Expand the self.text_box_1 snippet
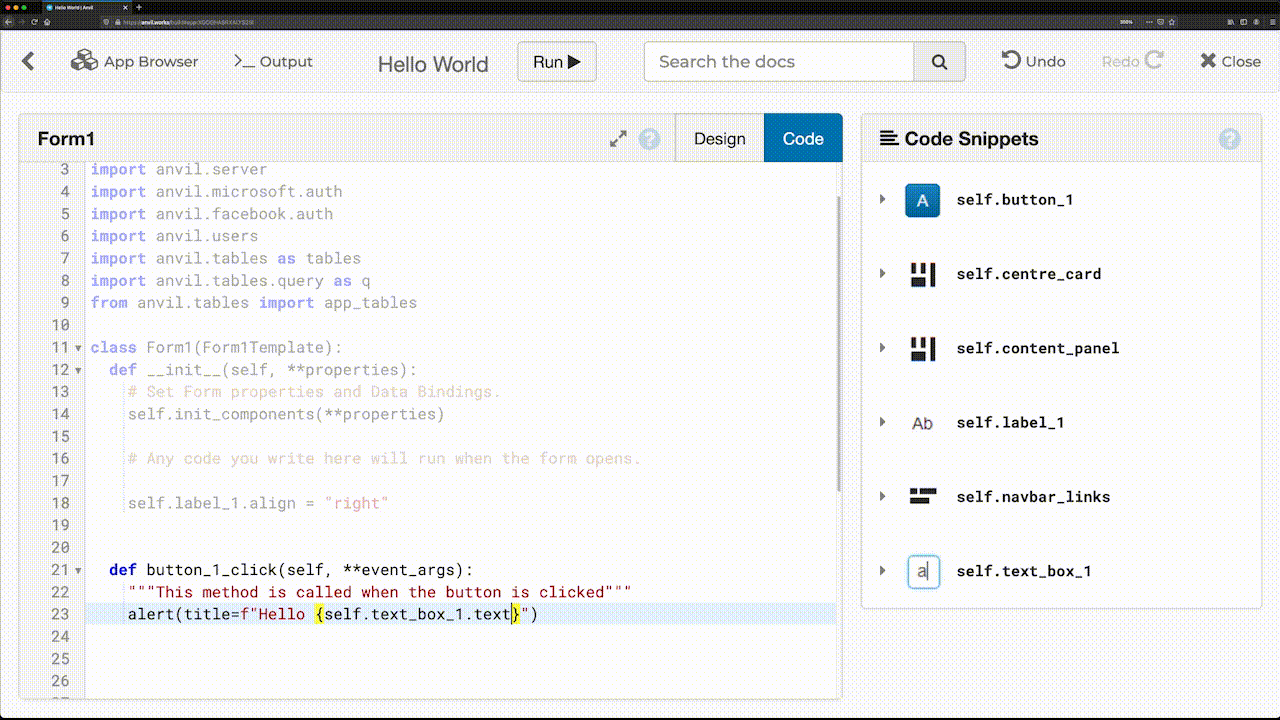The image size is (1280, 720). pos(883,571)
